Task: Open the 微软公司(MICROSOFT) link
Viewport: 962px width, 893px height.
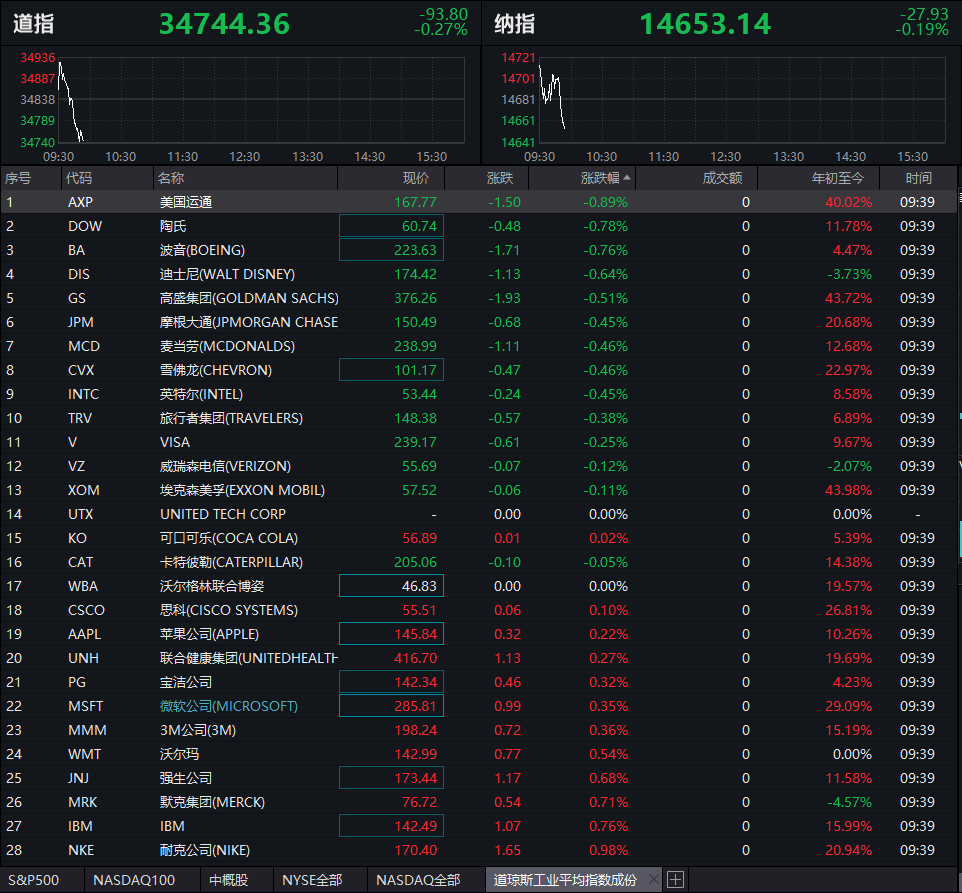Action: 229,706
